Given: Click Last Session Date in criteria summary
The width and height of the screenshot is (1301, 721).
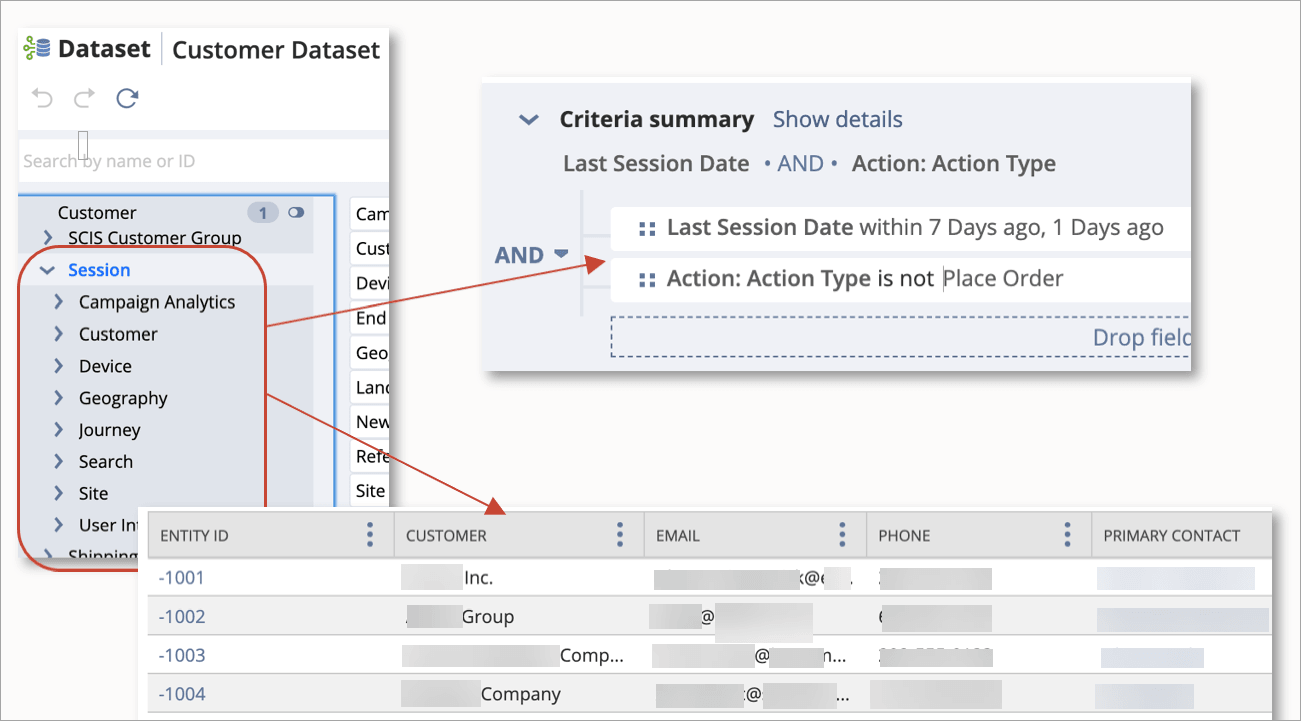Looking at the screenshot, I should coord(656,164).
